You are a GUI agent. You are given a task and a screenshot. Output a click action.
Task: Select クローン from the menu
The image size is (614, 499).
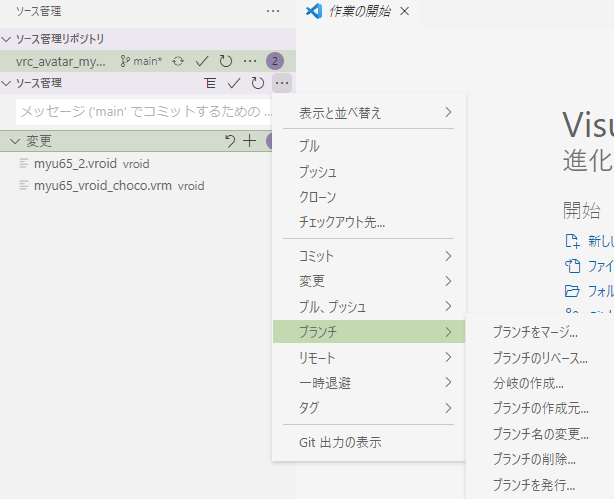click(x=368, y=197)
